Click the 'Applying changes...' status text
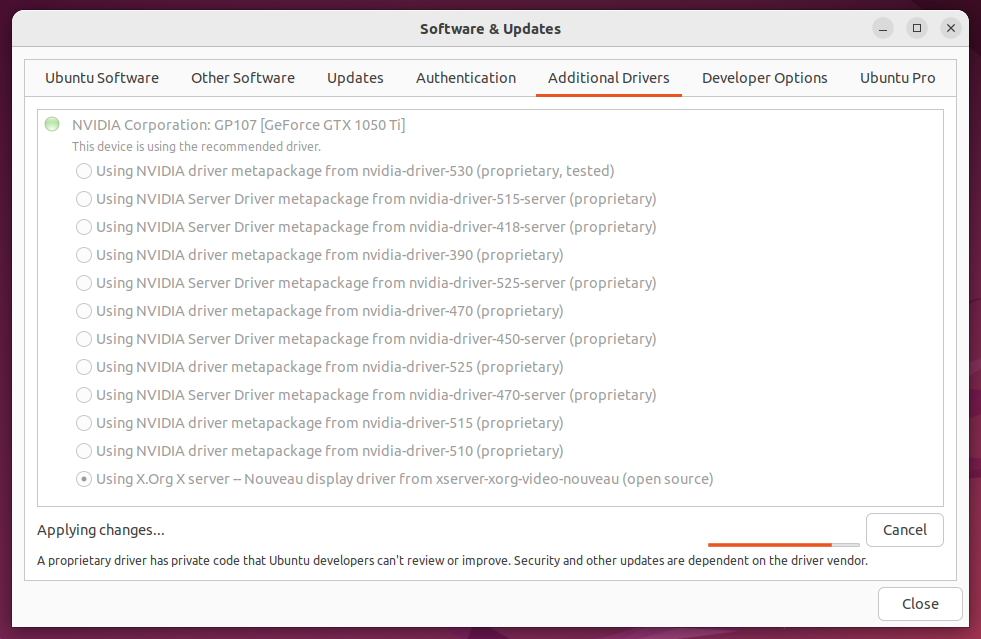The image size is (981, 639). [101, 530]
